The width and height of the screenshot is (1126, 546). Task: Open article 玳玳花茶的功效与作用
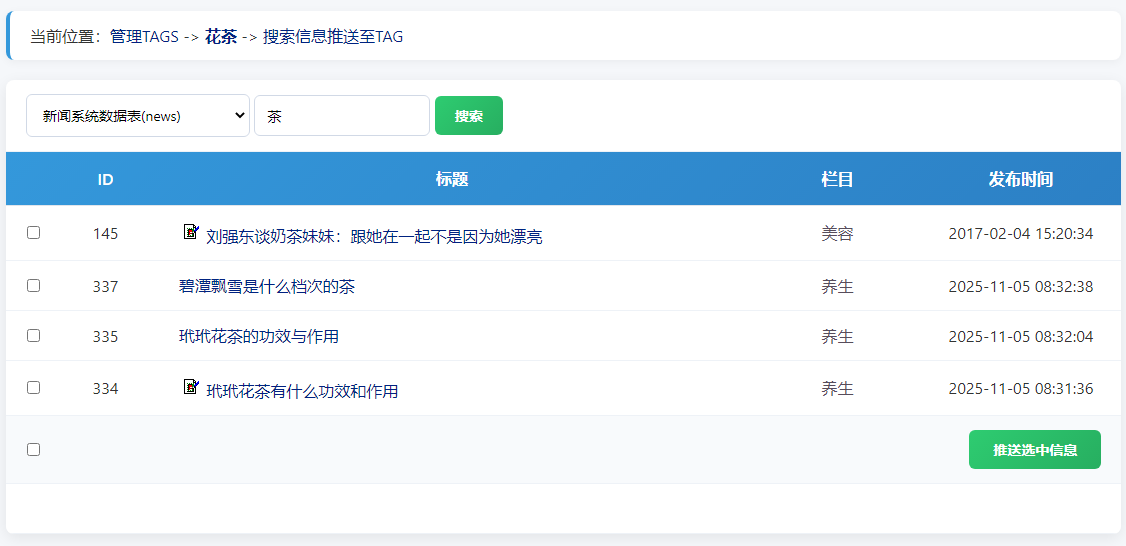[x=259, y=336]
